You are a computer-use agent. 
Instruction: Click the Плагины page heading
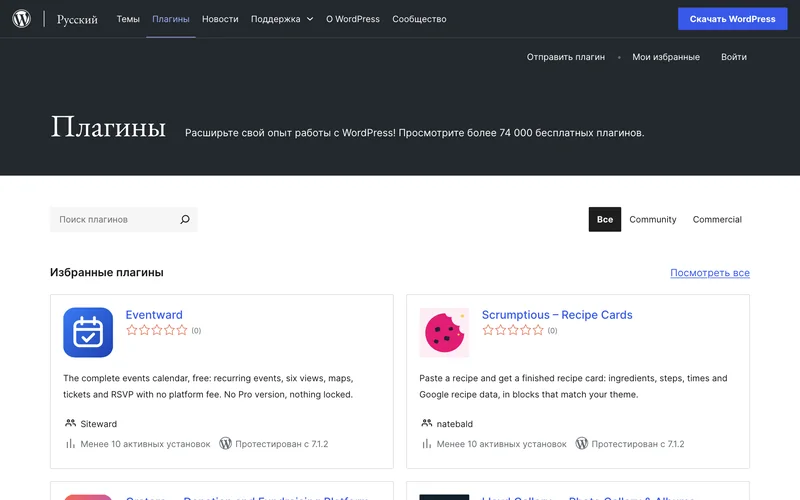tap(108, 126)
